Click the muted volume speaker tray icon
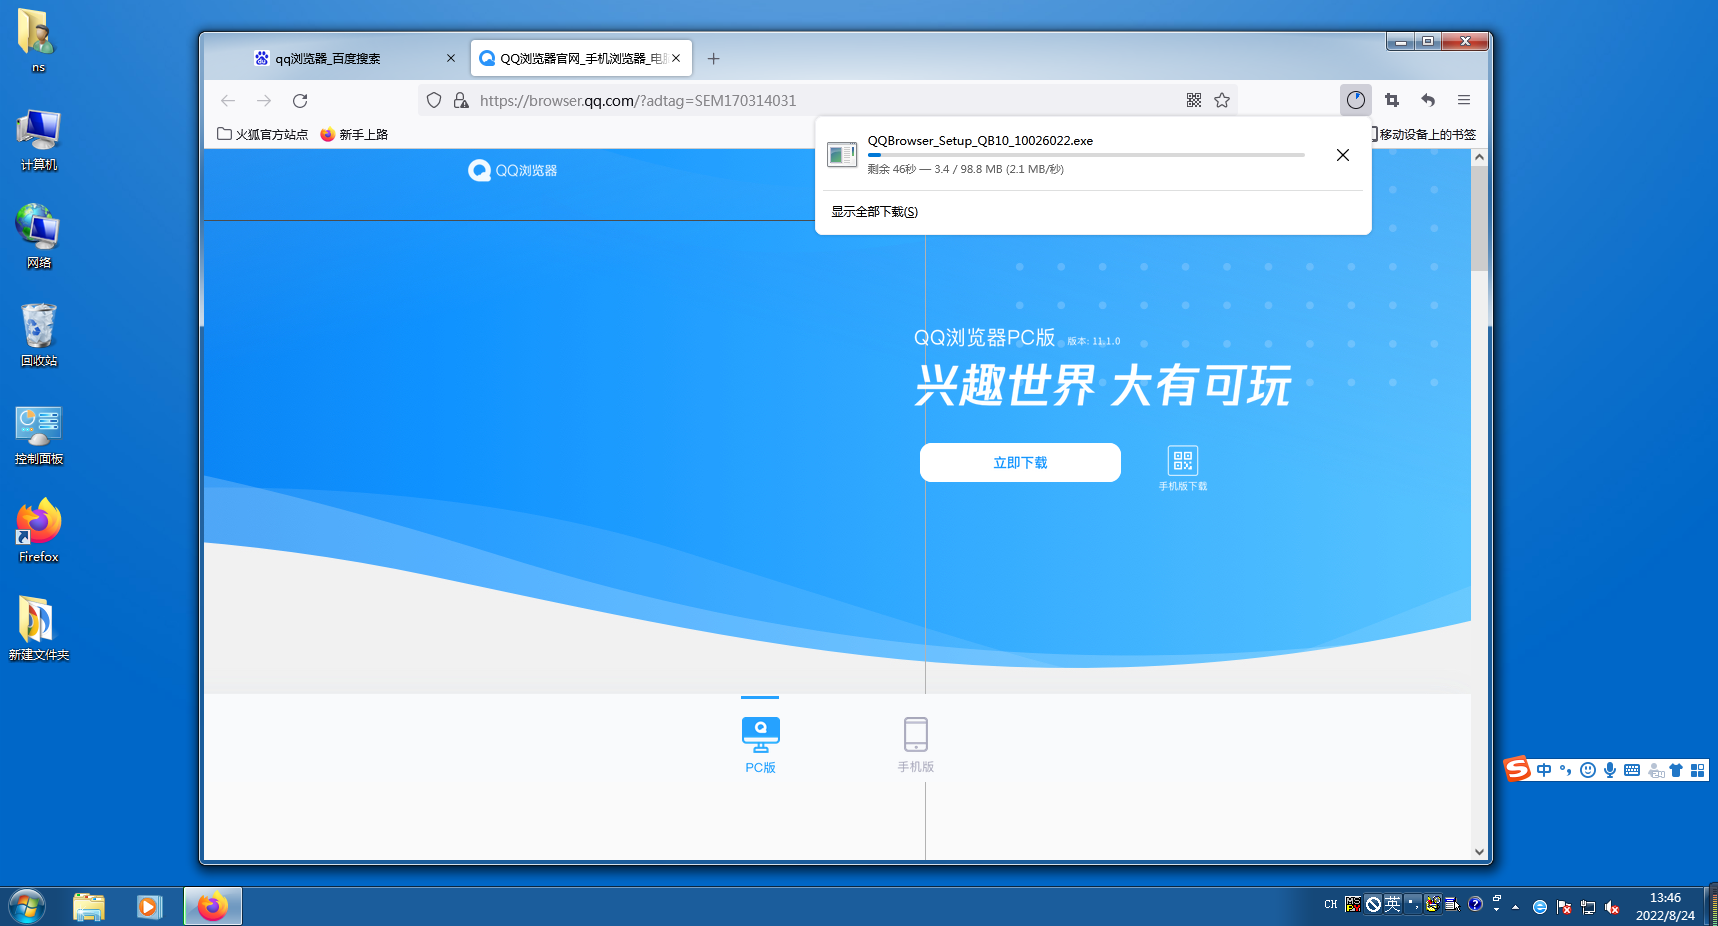The width and height of the screenshot is (1718, 926). 1612,907
